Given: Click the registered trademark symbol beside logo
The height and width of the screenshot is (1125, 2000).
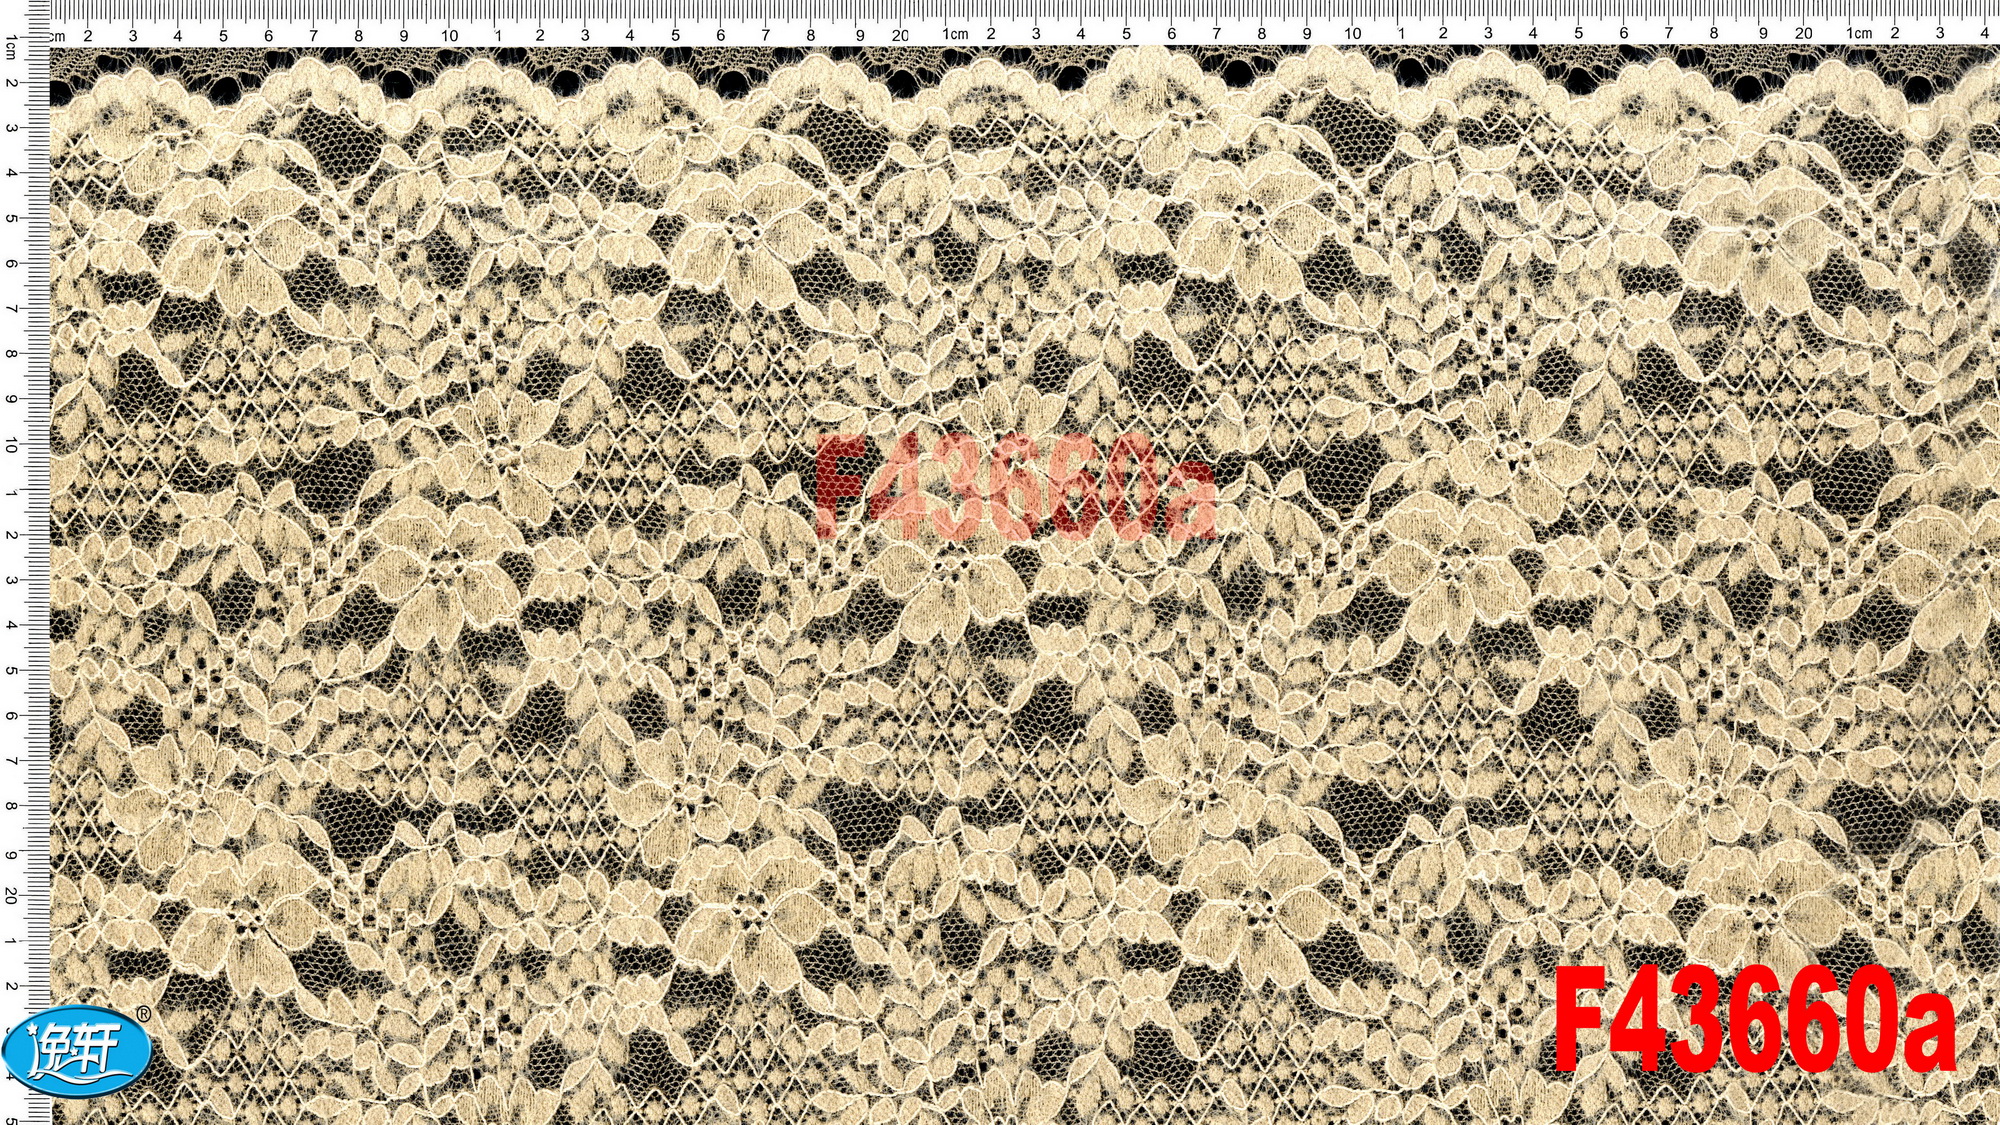Looking at the screenshot, I should click(144, 1014).
